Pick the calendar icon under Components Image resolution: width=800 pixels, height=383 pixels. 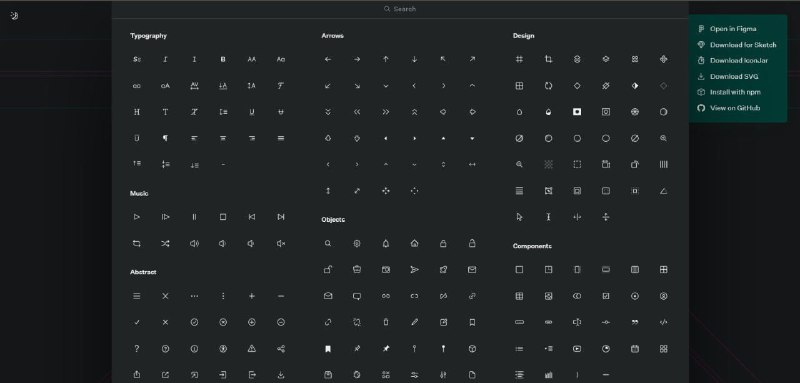(635, 349)
